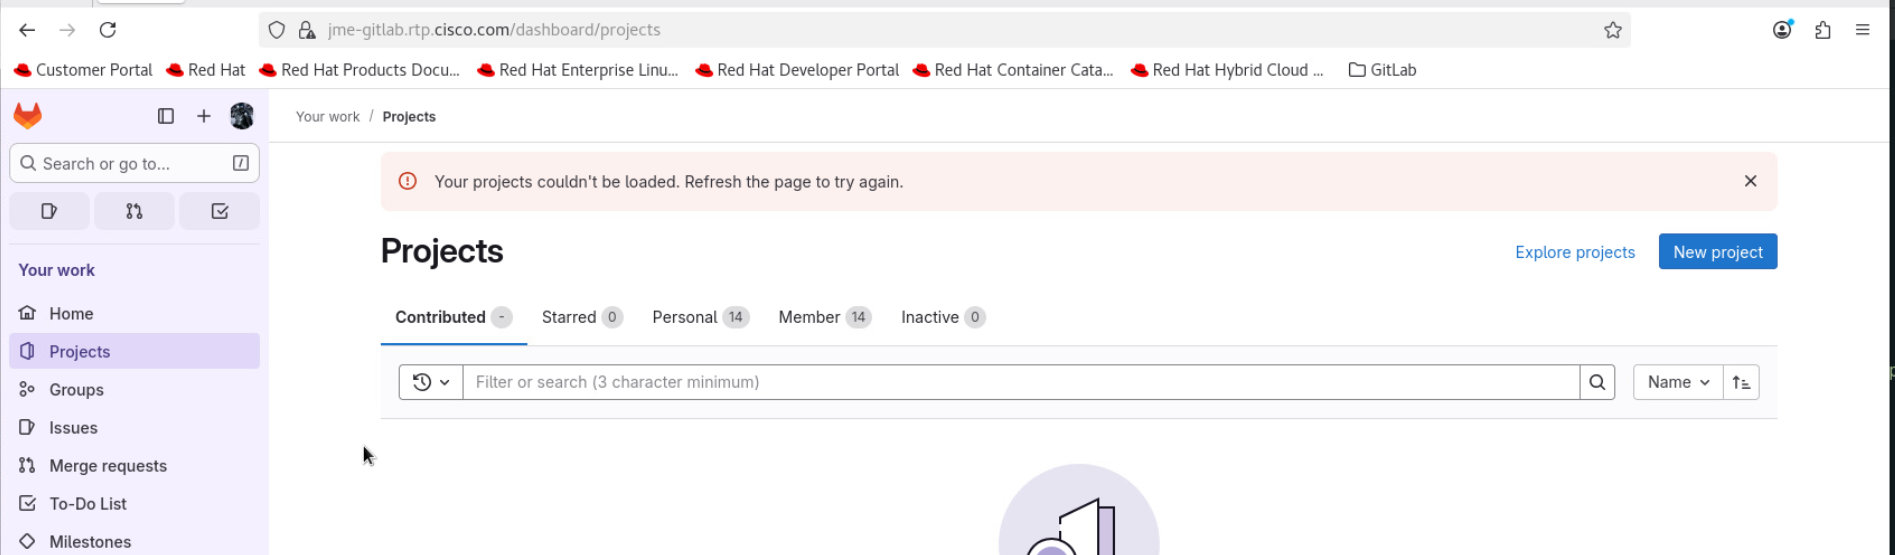Image resolution: width=1895 pixels, height=555 pixels.
Task: Open GitLab bookmarks folder
Action: [1383, 70]
